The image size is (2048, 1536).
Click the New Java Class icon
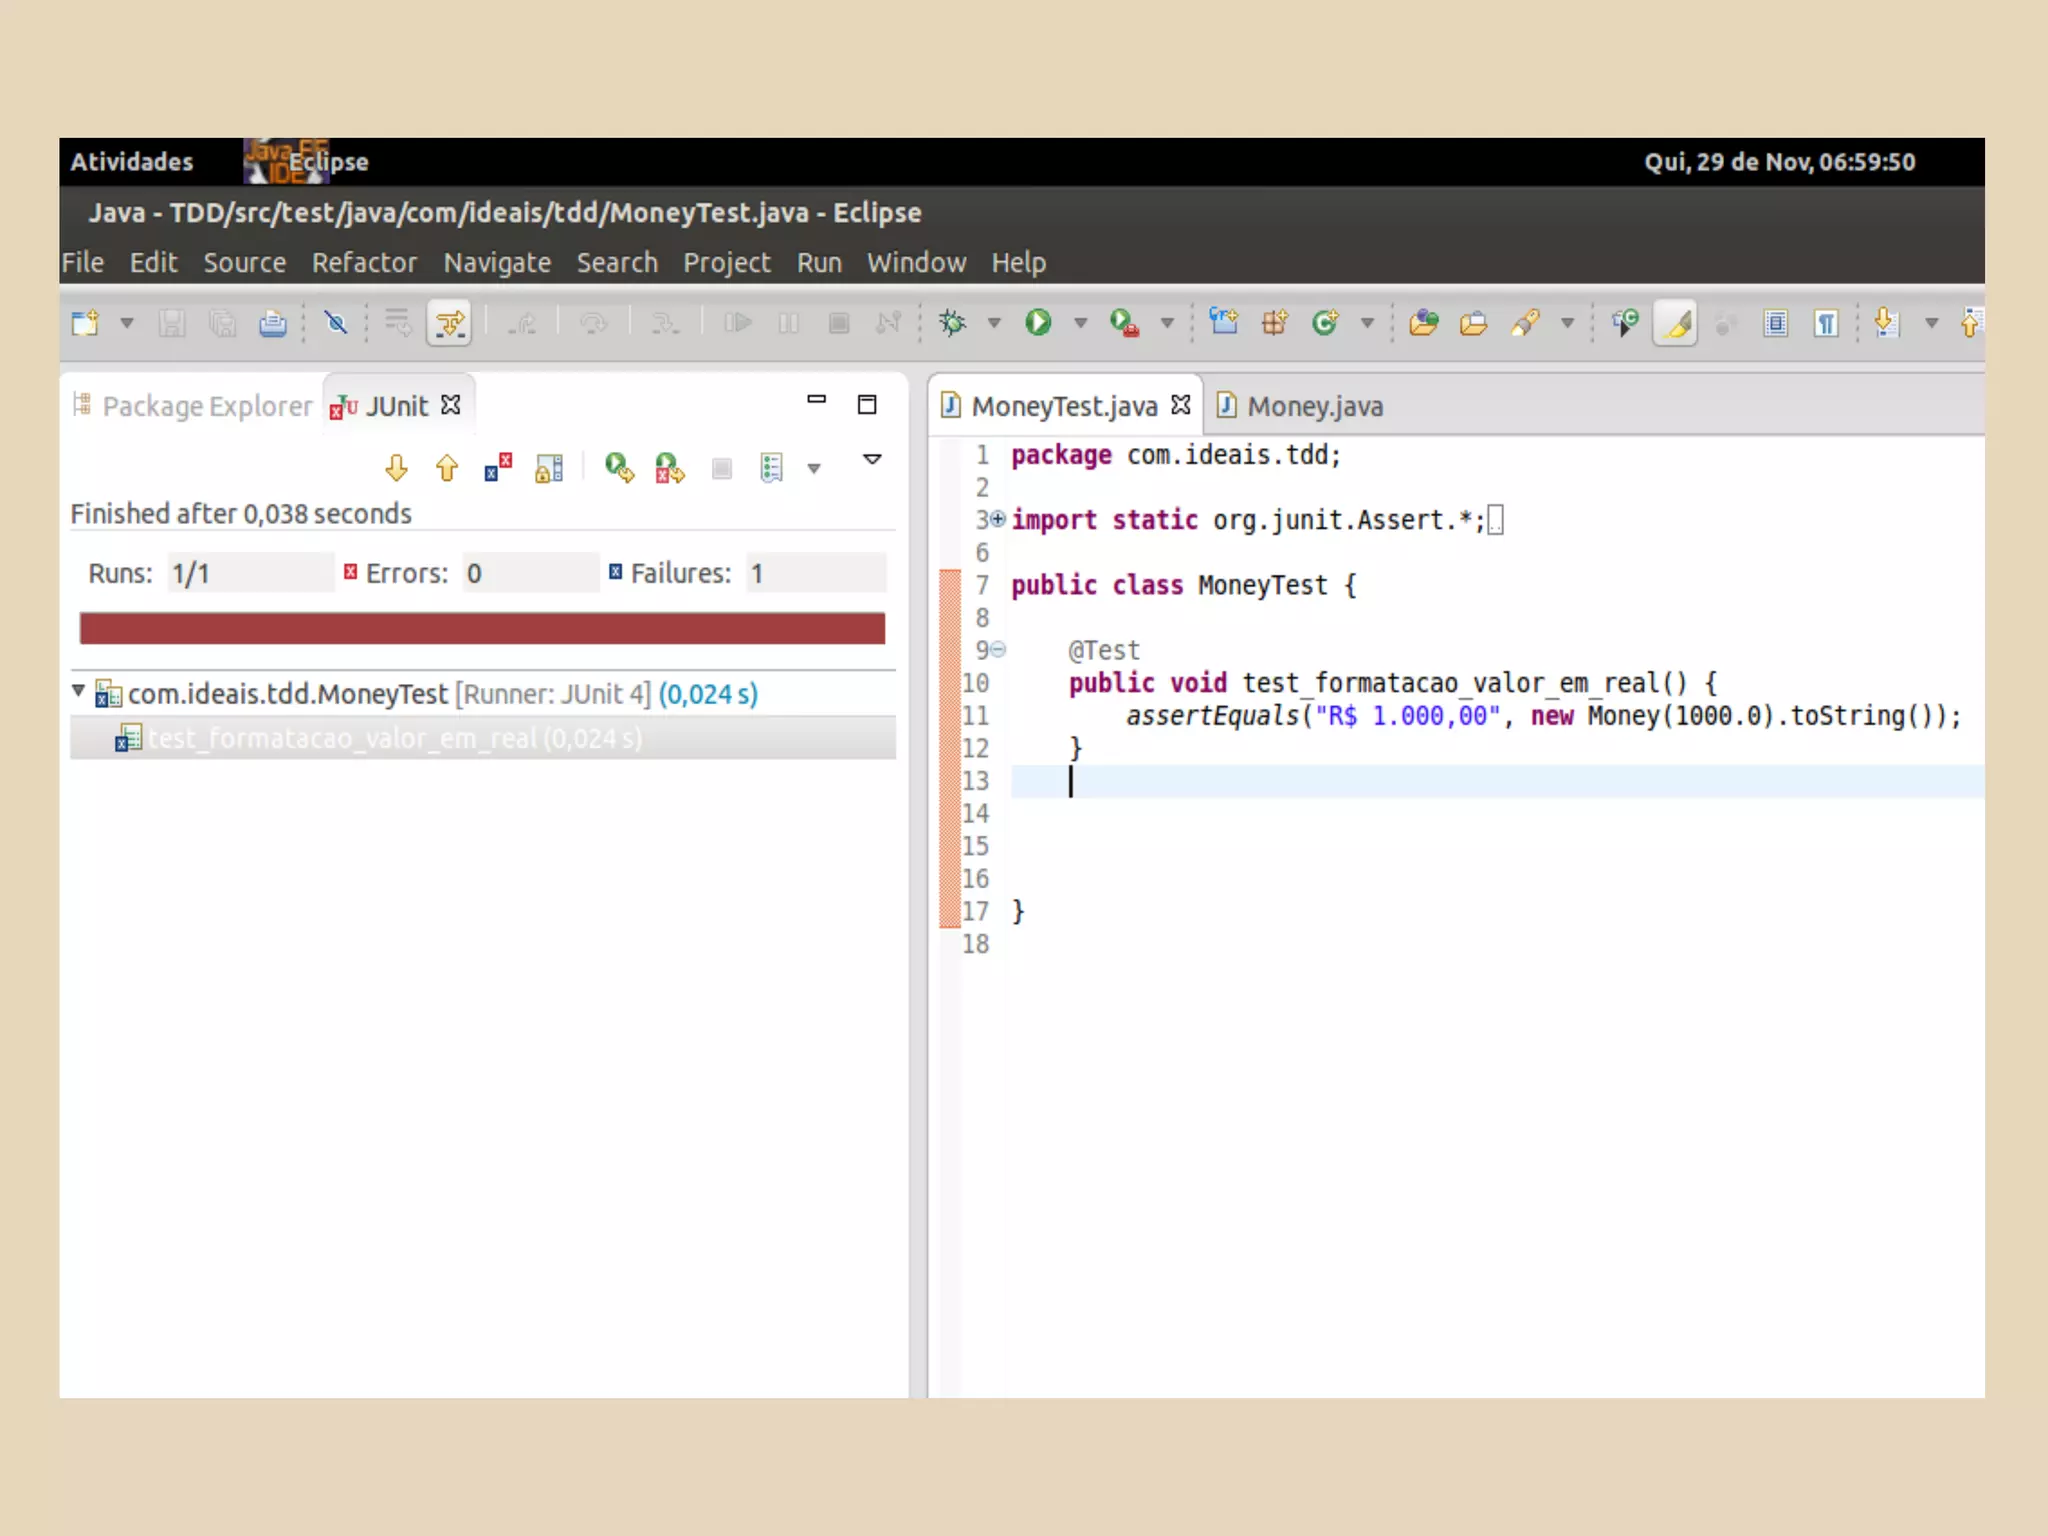(1325, 322)
